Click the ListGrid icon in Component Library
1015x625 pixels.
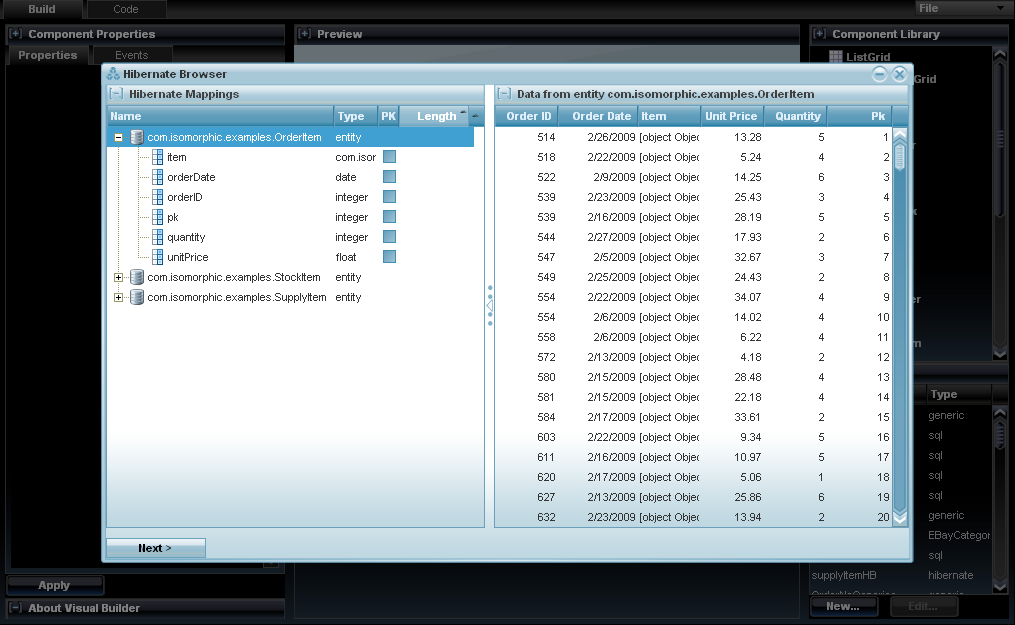click(836, 57)
